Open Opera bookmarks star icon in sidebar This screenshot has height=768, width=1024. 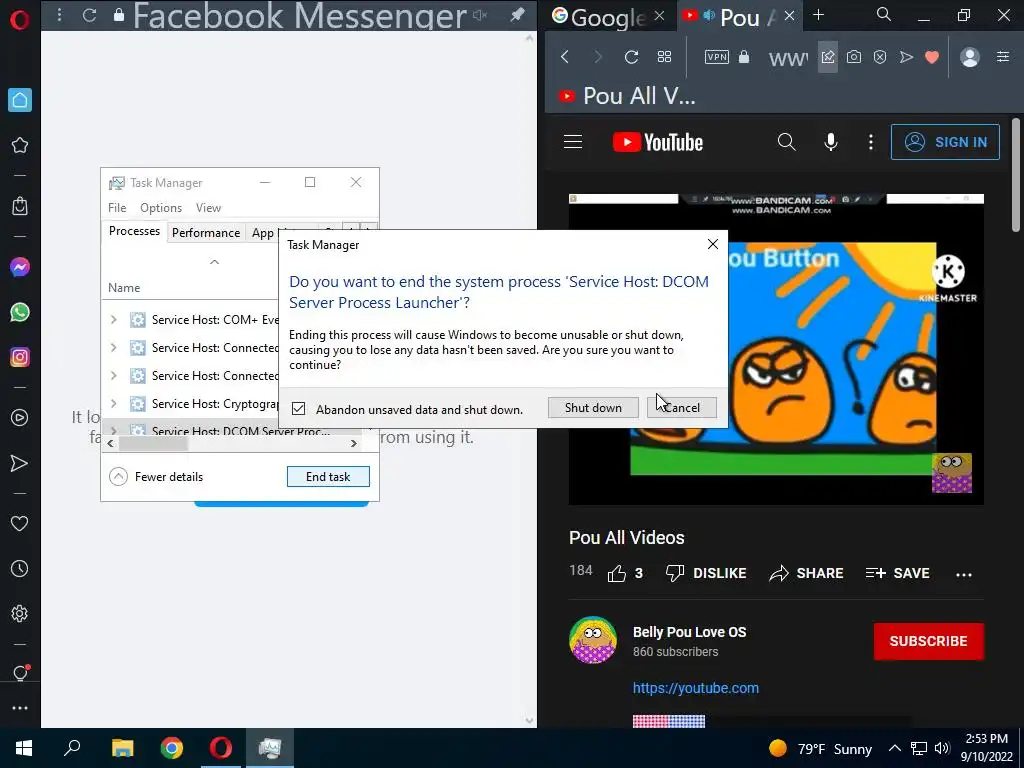click(x=20, y=145)
